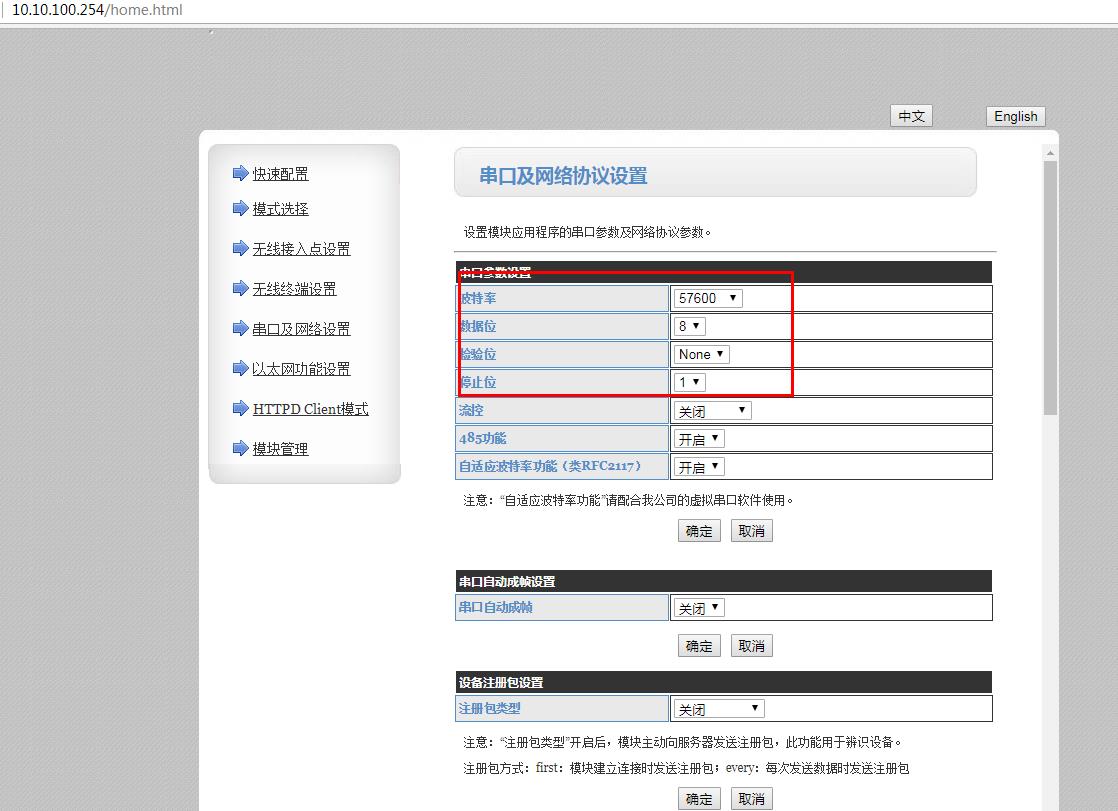
Task: Toggle the 485功能 dropdown setting
Action: (698, 439)
